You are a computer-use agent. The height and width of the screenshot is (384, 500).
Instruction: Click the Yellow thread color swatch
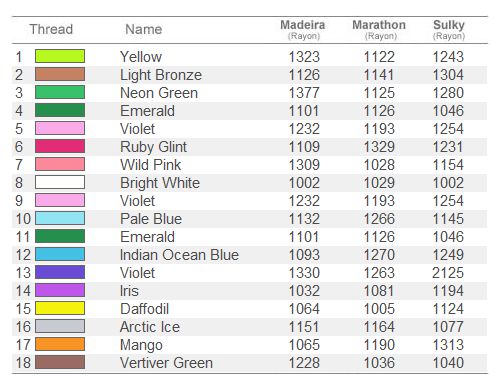pyautogui.click(x=60, y=56)
